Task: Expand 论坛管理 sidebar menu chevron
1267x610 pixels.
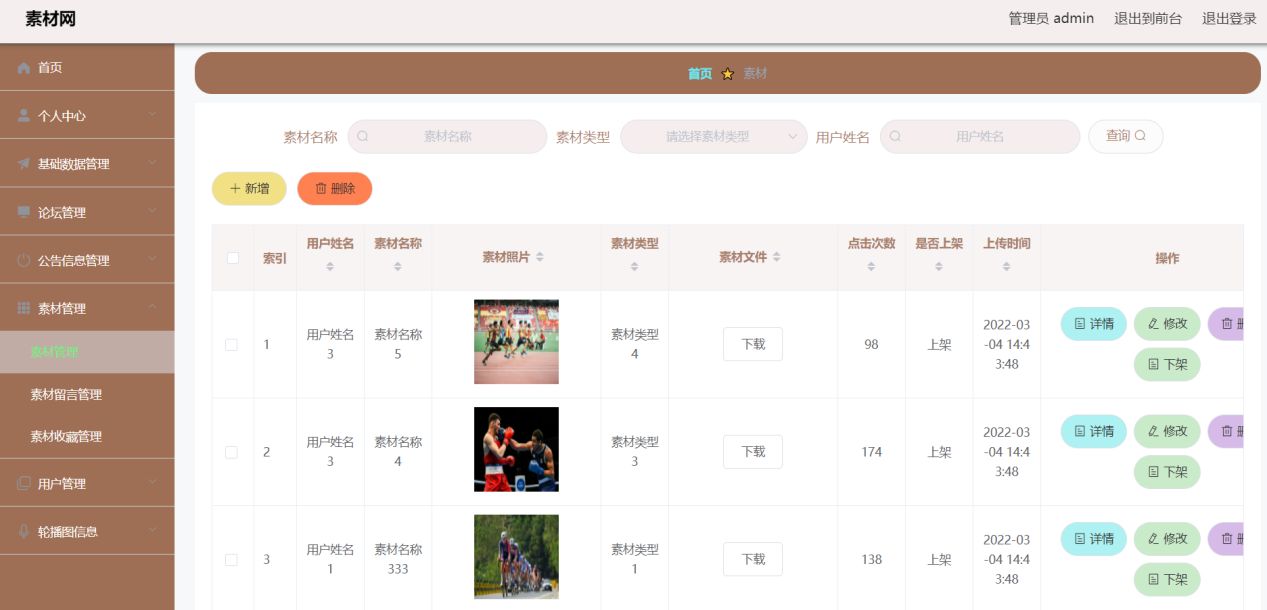Action: pos(153,211)
